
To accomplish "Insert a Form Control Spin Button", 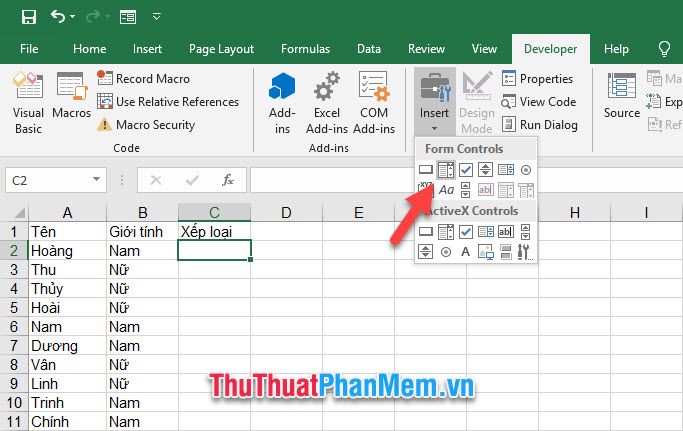I will pos(485,170).
